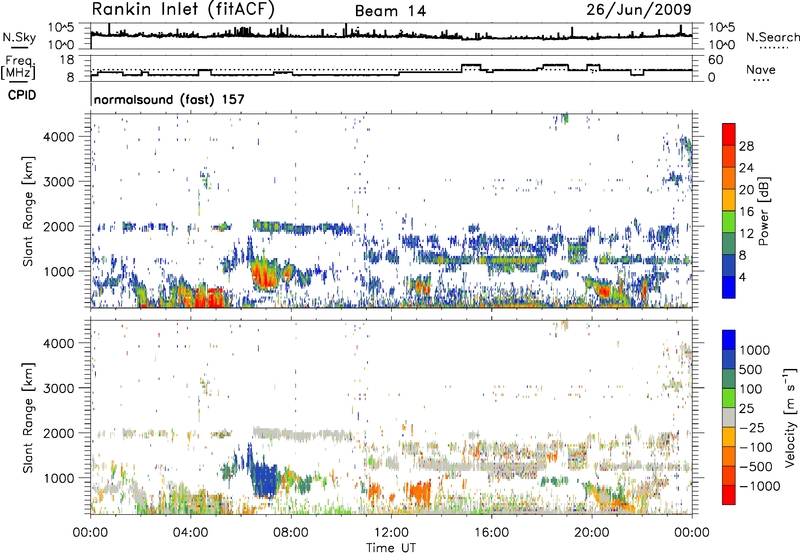800x554 pixels.
Task: Select the "N.Sky" axis label
Action: coord(19,37)
